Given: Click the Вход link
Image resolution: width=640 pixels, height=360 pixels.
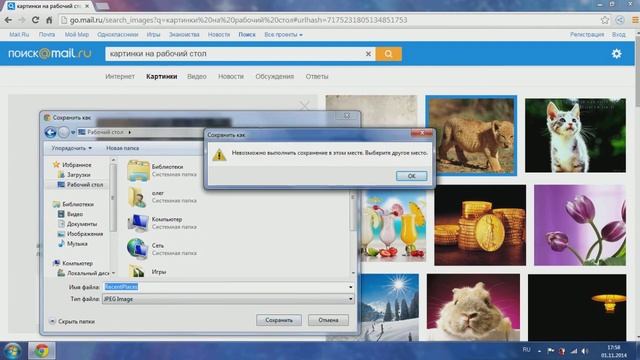Looking at the screenshot, I should pyautogui.click(x=618, y=35).
